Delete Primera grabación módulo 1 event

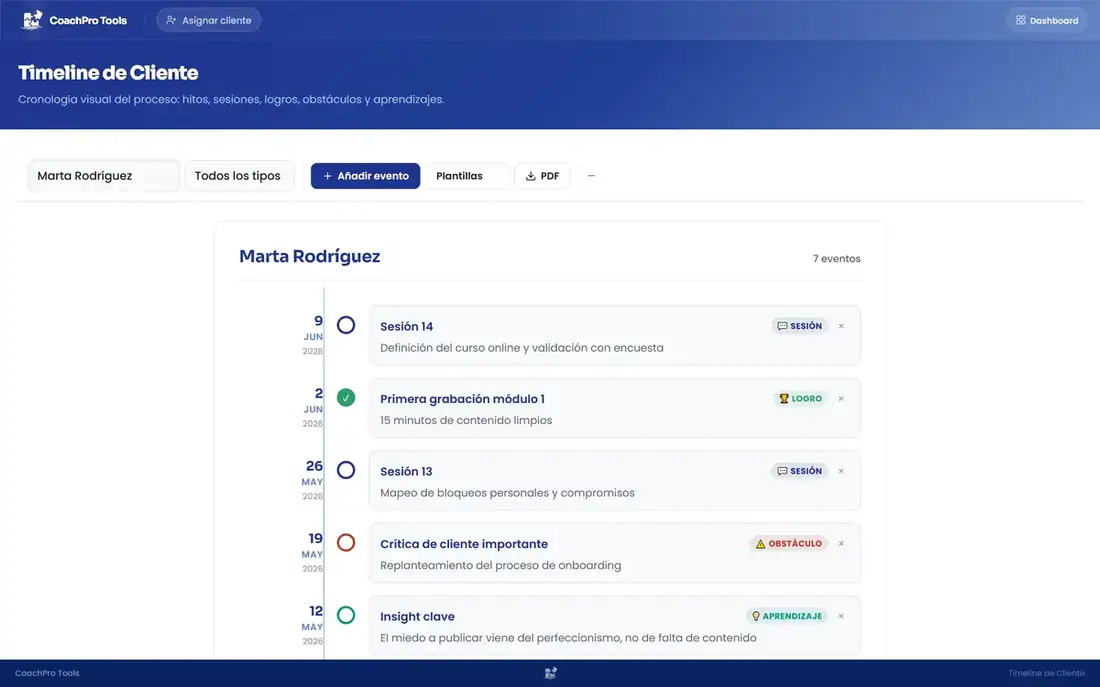(841, 399)
